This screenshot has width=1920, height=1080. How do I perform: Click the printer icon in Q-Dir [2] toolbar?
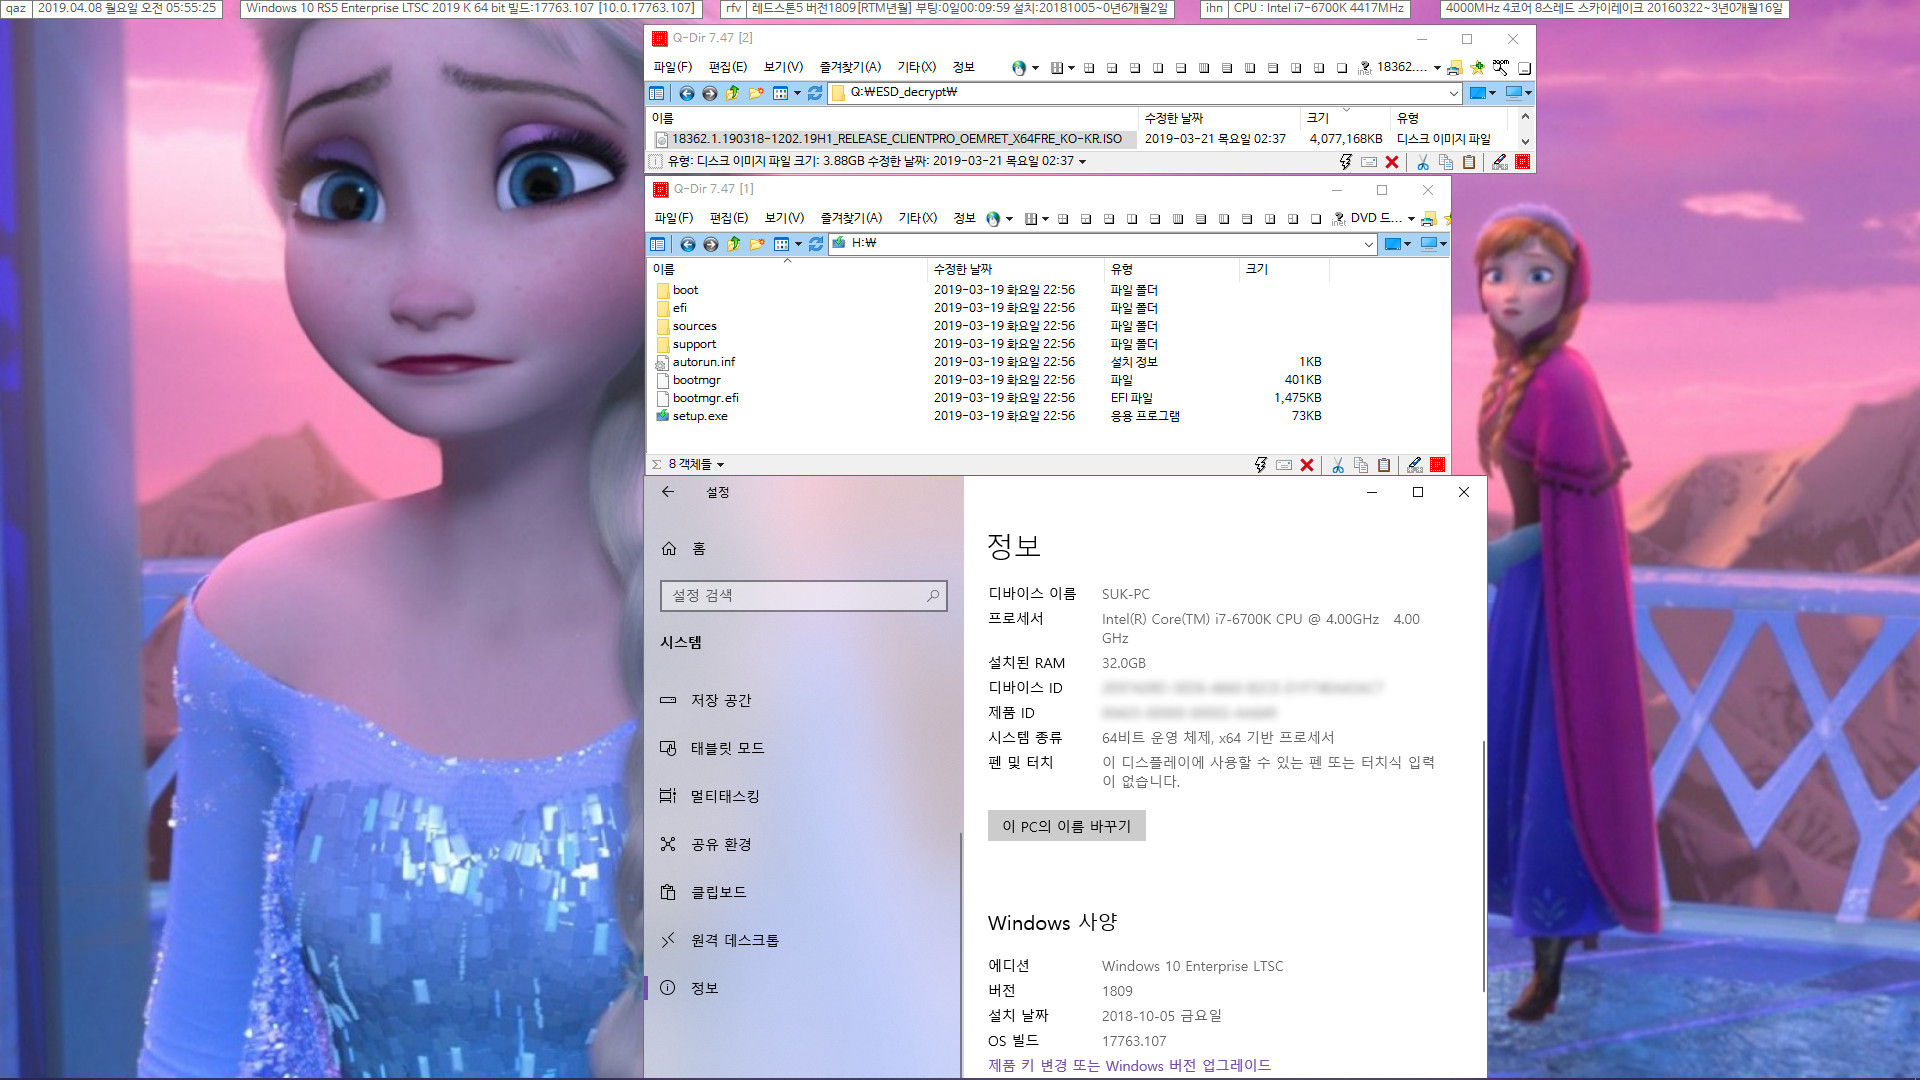pos(1455,67)
